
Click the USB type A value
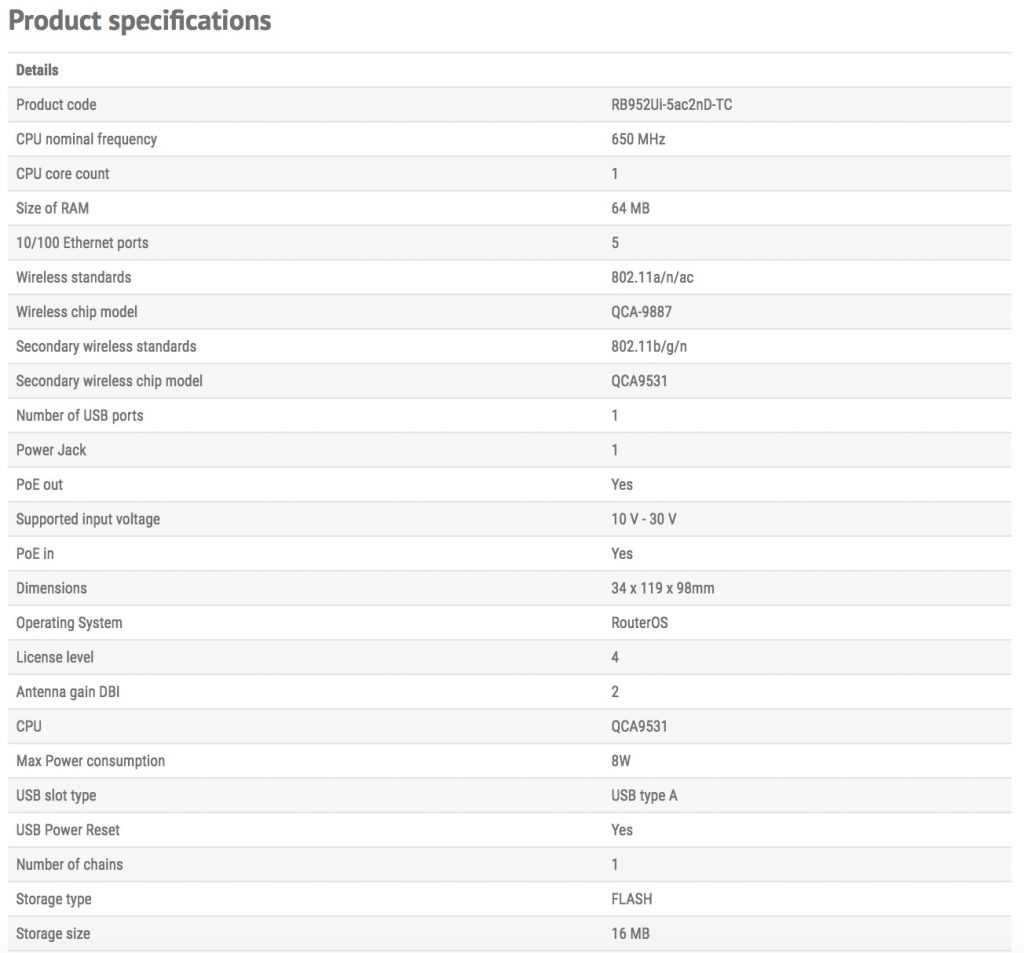(644, 796)
